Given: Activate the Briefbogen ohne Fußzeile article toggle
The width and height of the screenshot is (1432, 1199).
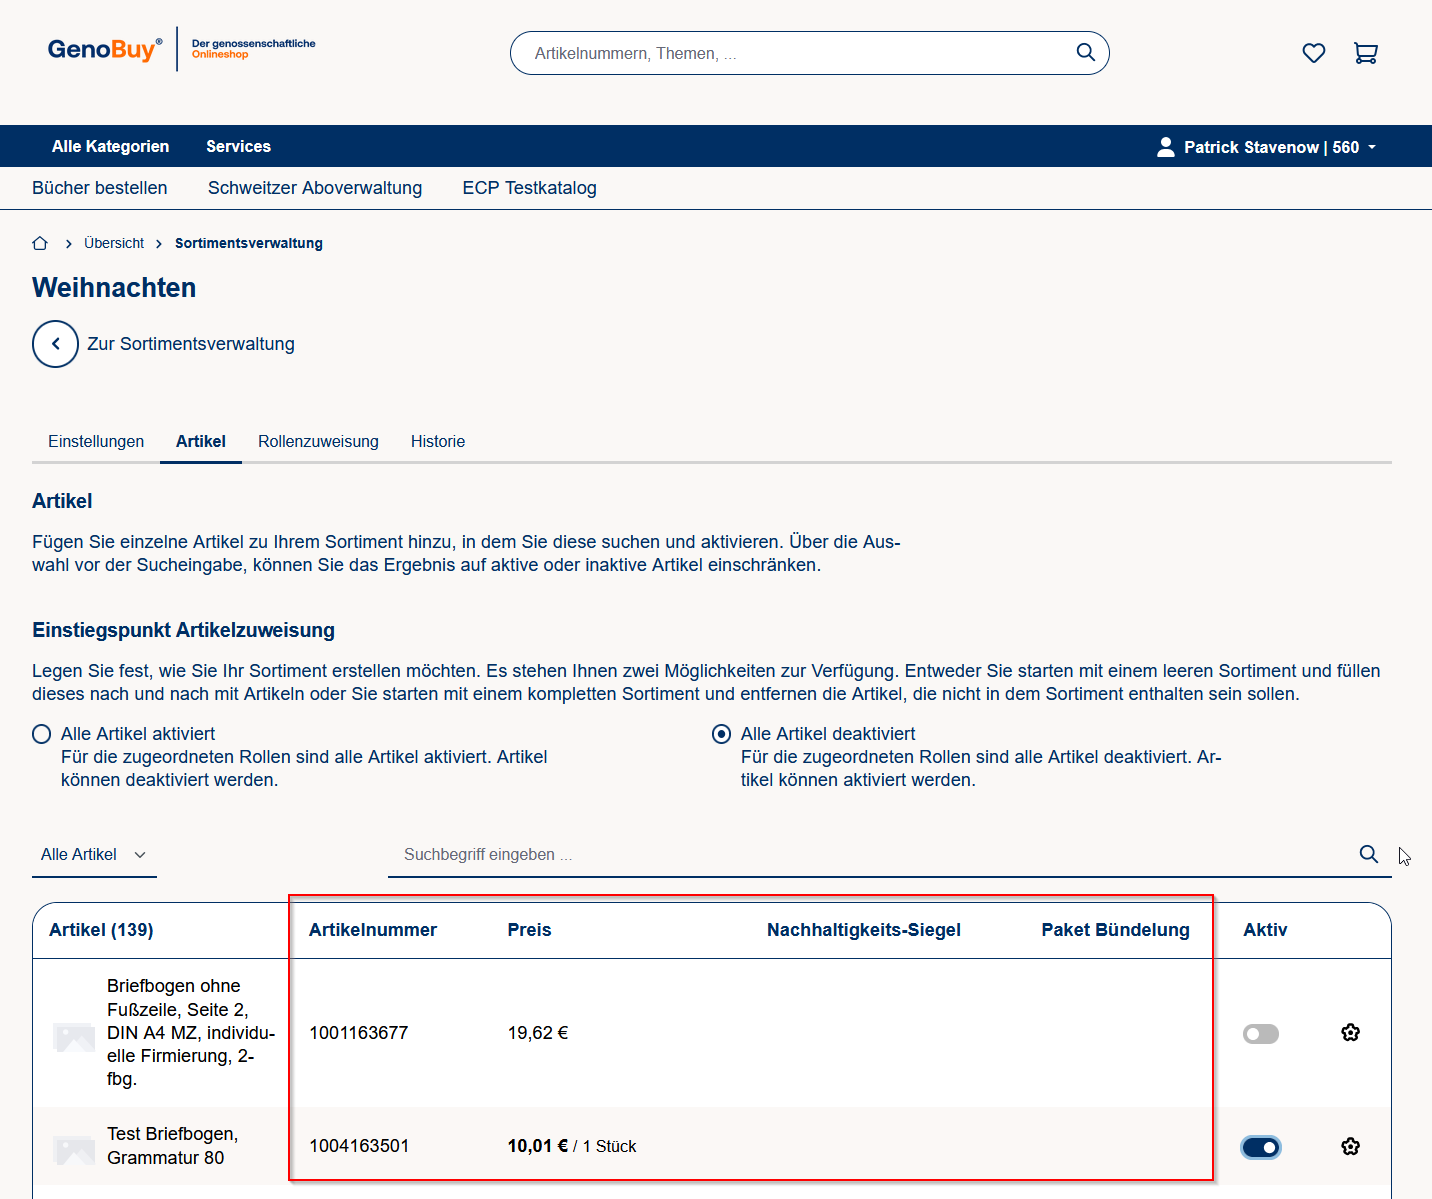Looking at the screenshot, I should (x=1260, y=1034).
